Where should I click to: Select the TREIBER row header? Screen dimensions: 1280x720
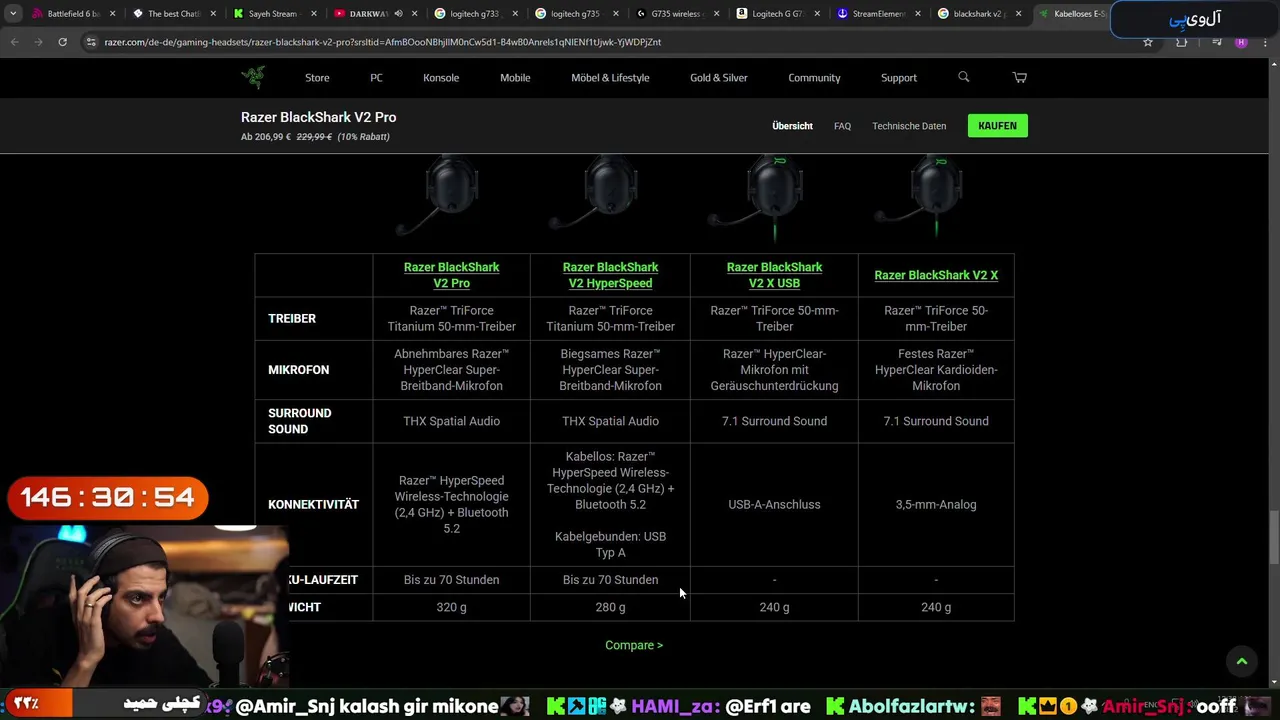pos(313,318)
